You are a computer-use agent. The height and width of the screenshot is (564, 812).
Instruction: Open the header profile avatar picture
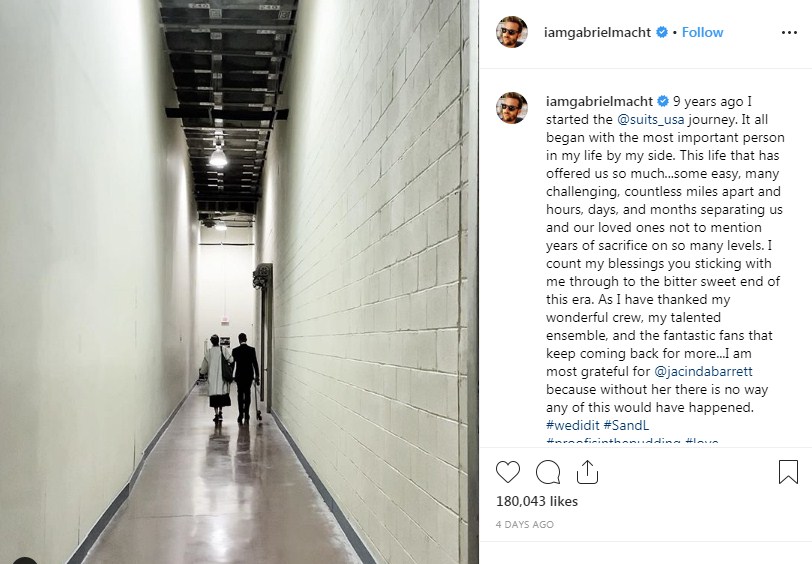click(512, 32)
